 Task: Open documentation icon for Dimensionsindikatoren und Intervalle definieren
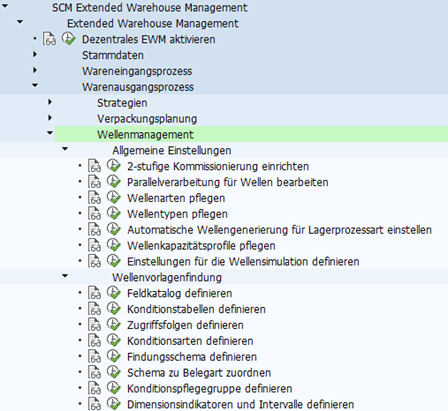(94, 404)
